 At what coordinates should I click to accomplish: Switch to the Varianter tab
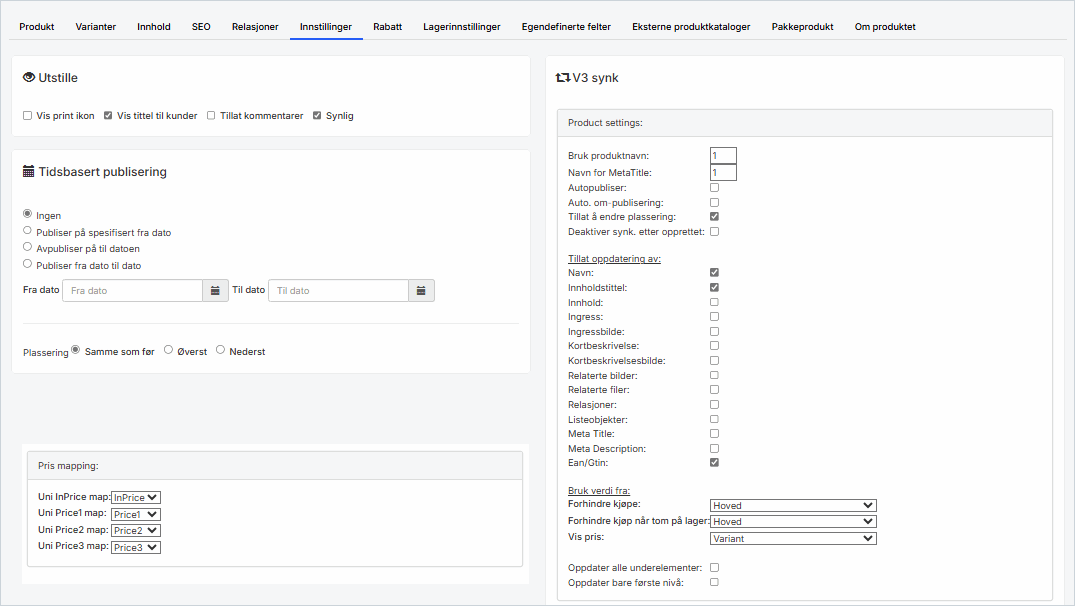[95, 26]
